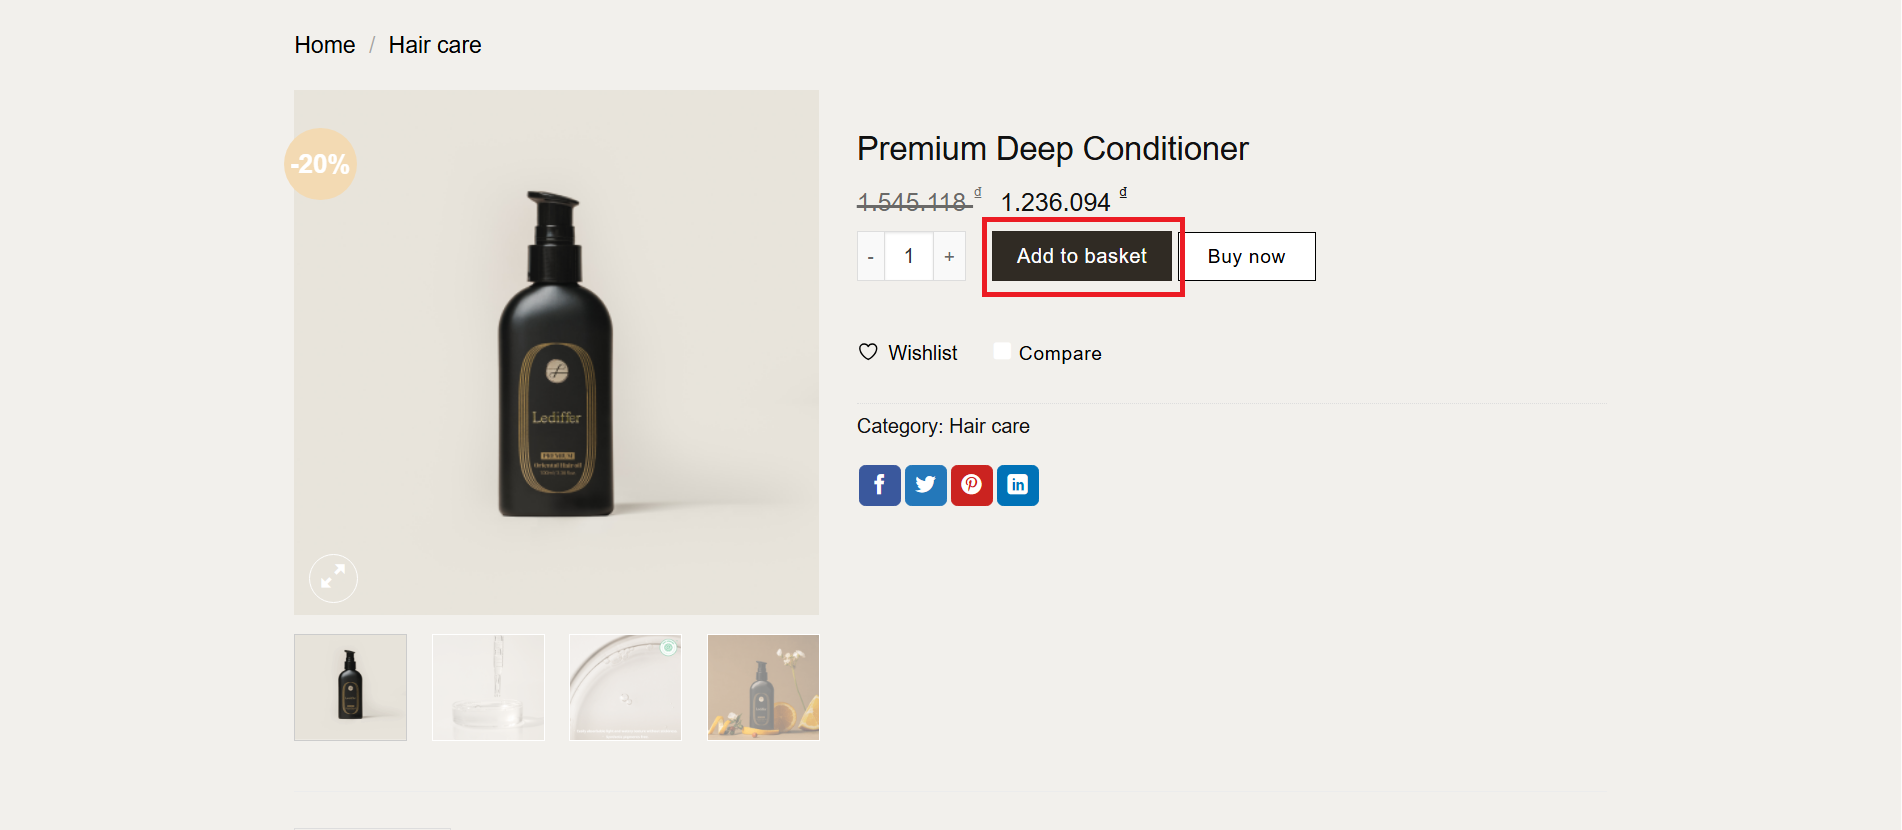Add conditioner to basket
Image resolution: width=1902 pixels, height=830 pixels.
1081,256
